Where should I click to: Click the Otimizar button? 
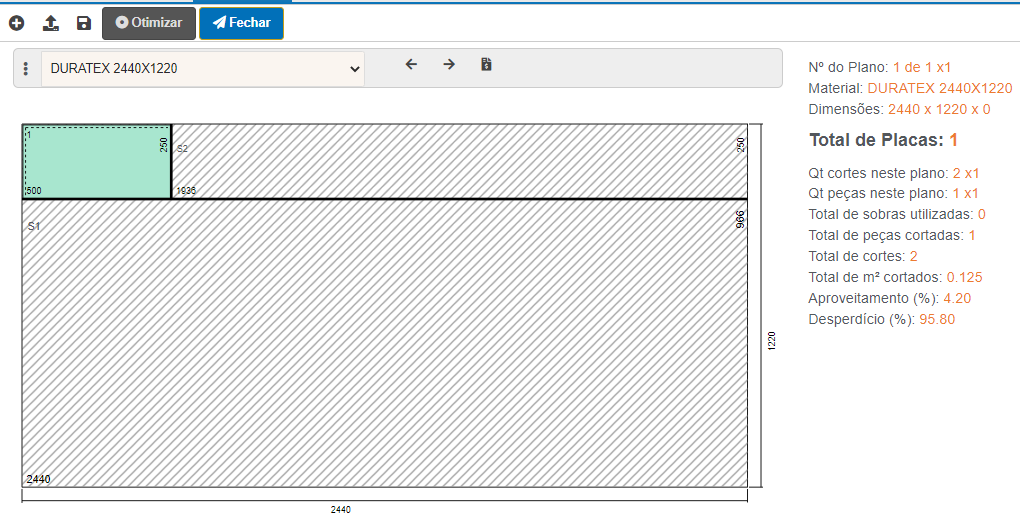pyautogui.click(x=149, y=23)
